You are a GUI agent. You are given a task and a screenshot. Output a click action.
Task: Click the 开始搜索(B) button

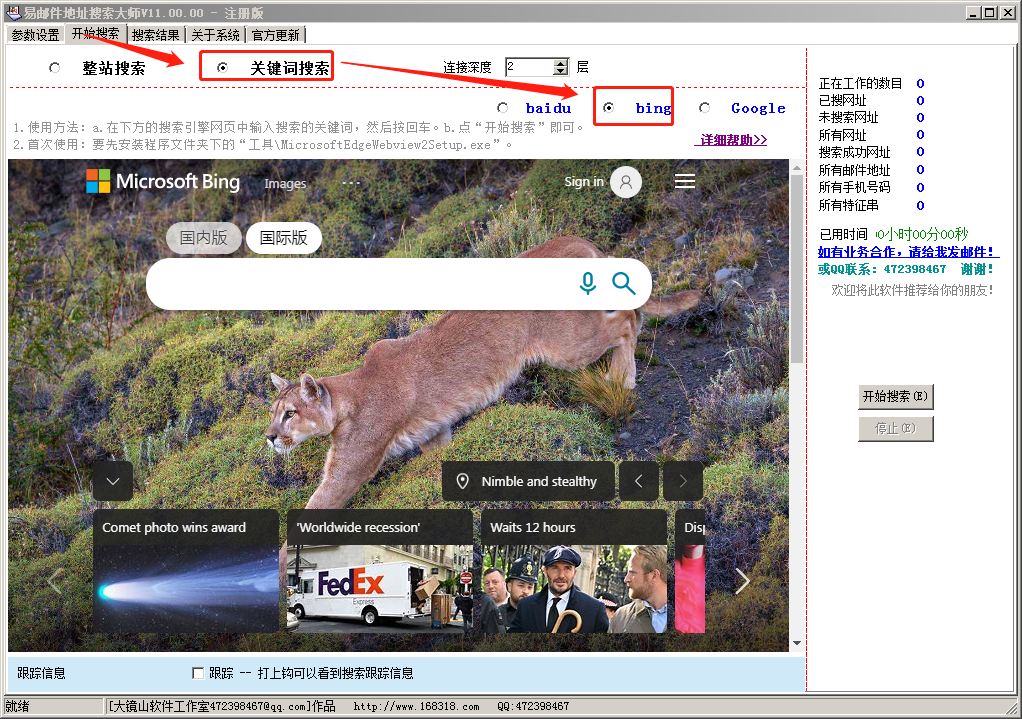tap(896, 396)
